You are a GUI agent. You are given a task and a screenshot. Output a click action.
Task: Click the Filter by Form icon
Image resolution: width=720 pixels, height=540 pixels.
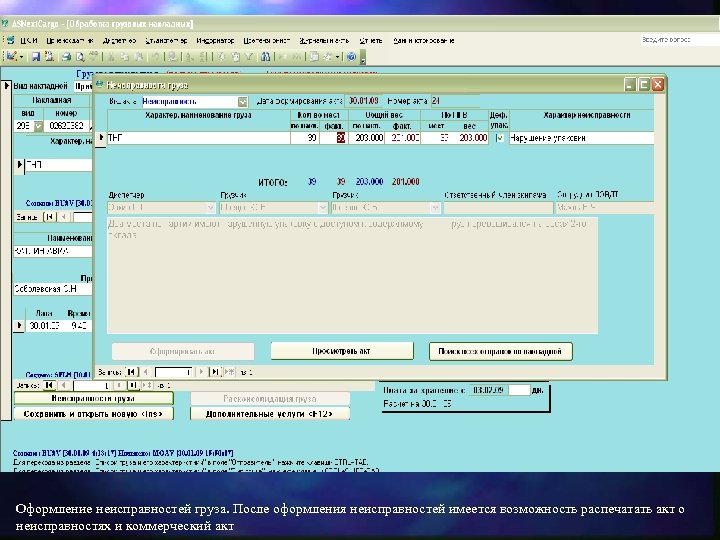[x=235, y=56]
